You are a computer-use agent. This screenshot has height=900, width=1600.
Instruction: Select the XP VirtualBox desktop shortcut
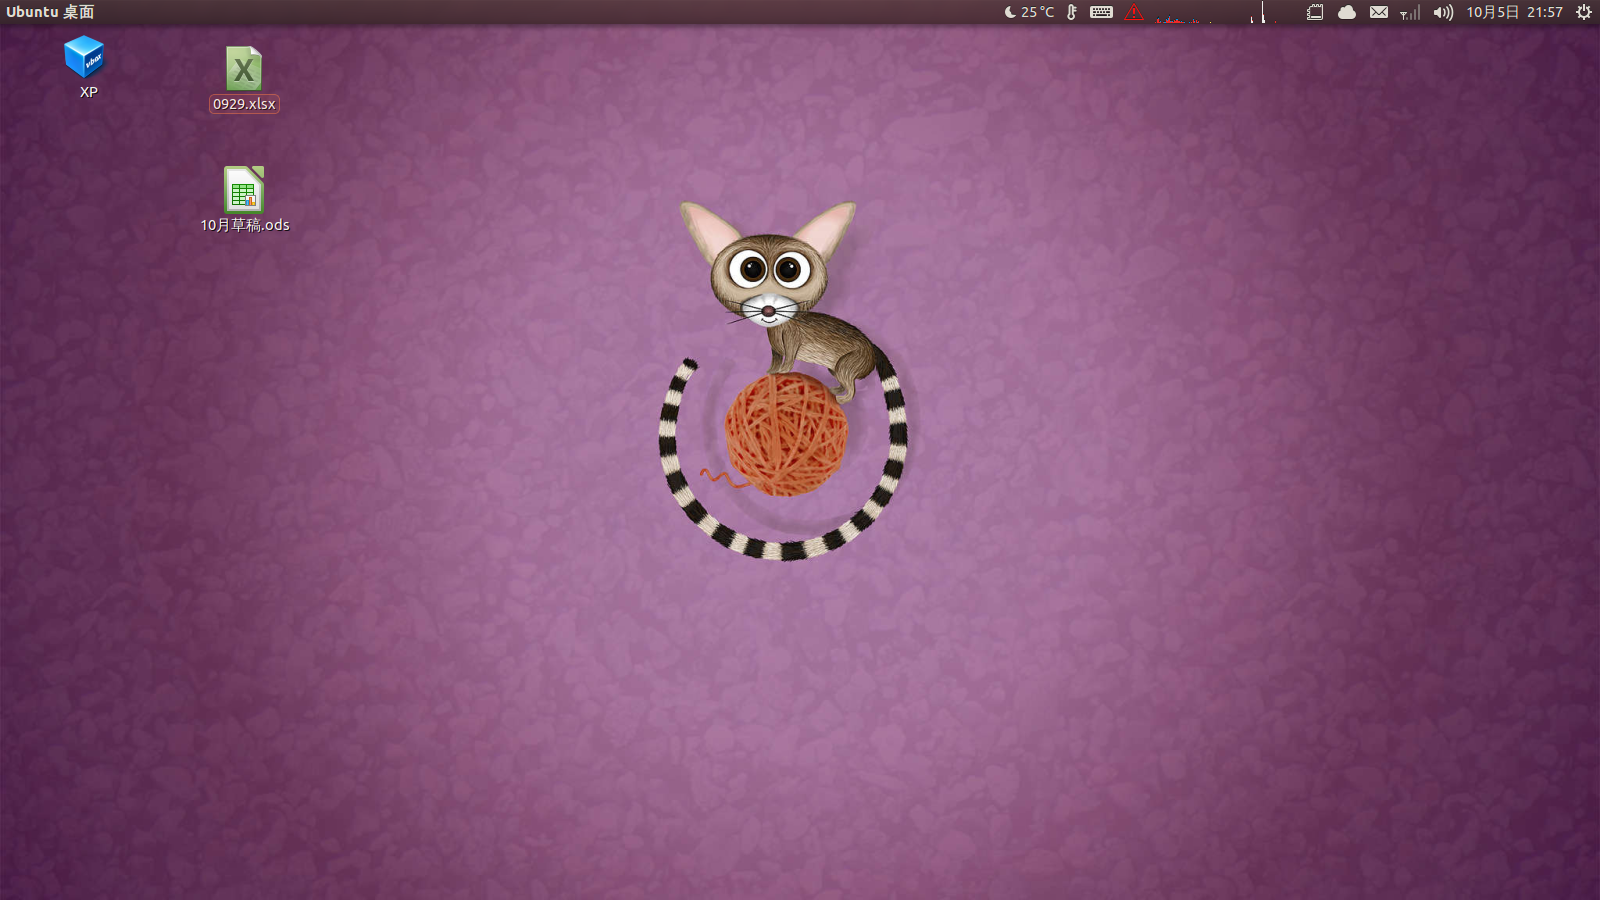84,57
